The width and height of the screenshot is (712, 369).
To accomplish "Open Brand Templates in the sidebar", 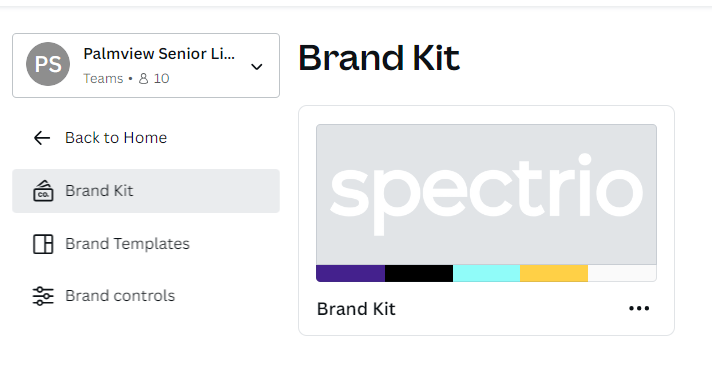I will tap(146, 244).
